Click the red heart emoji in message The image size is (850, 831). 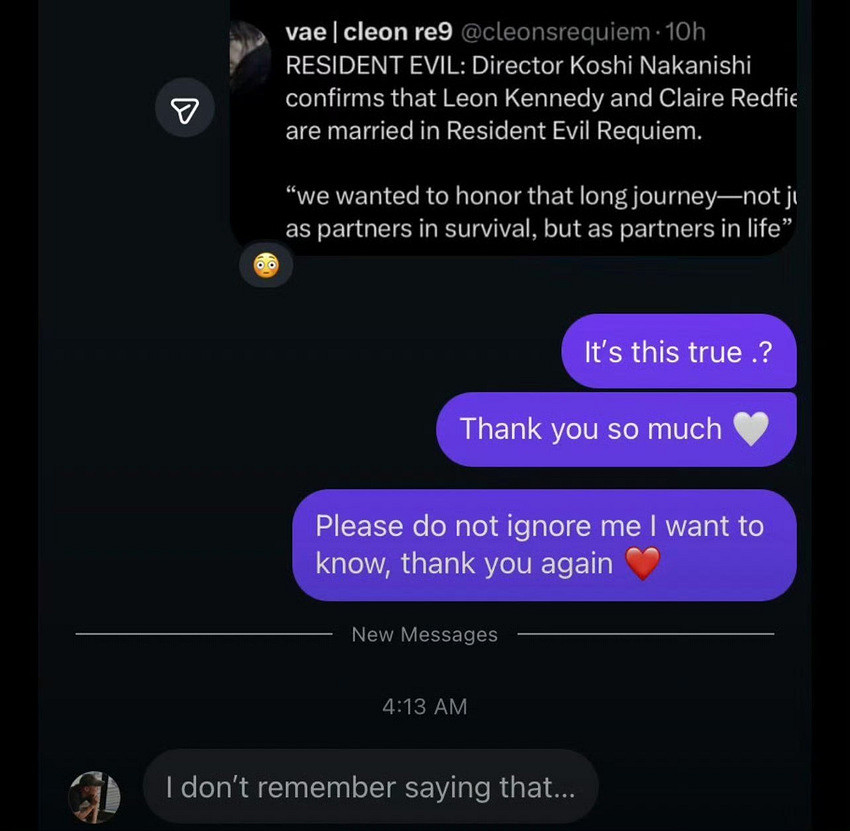coord(643,564)
